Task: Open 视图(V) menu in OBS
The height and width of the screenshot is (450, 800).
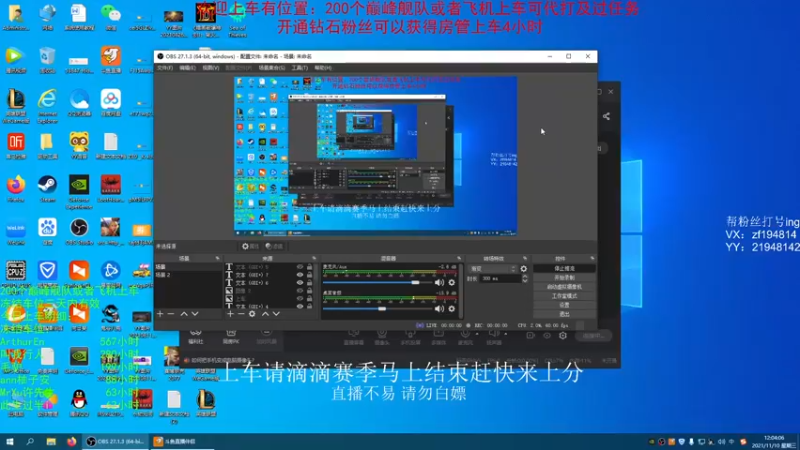Action: point(211,68)
